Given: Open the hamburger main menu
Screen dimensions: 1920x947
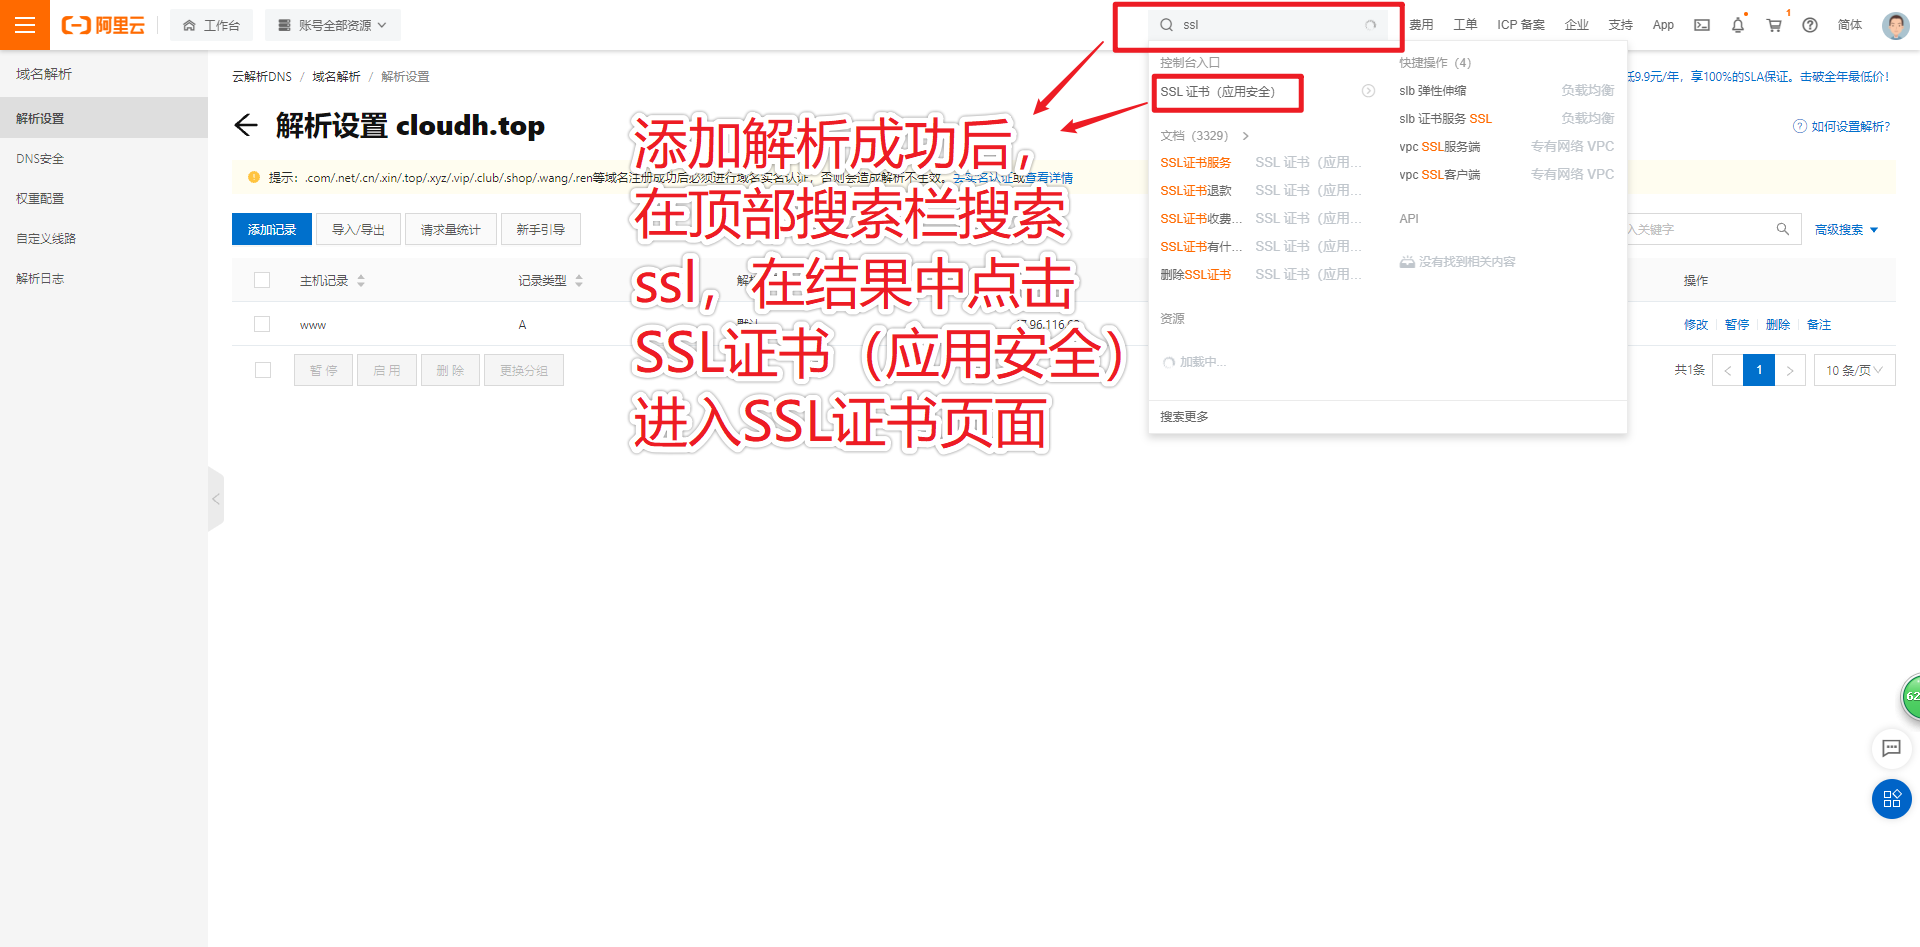Looking at the screenshot, I should coord(25,25).
